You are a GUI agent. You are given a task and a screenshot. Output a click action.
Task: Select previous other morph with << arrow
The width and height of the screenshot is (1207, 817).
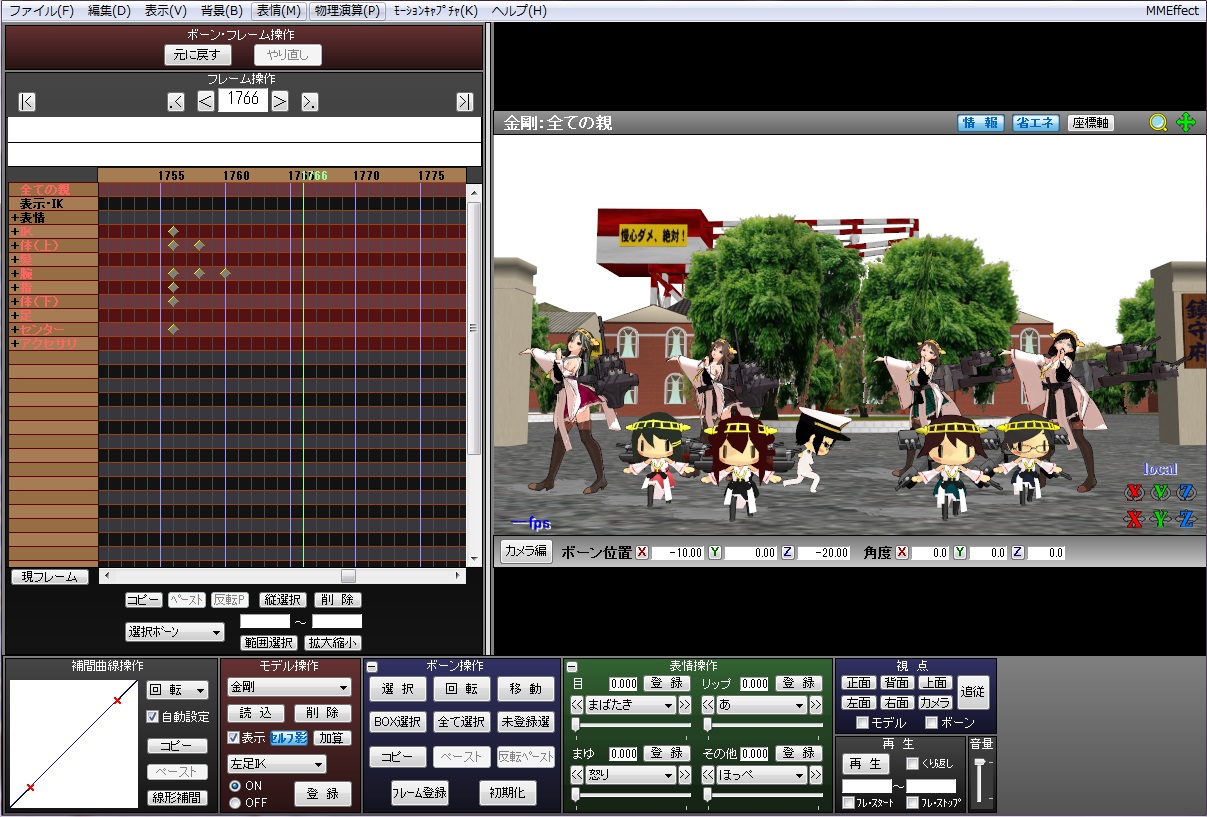point(709,775)
